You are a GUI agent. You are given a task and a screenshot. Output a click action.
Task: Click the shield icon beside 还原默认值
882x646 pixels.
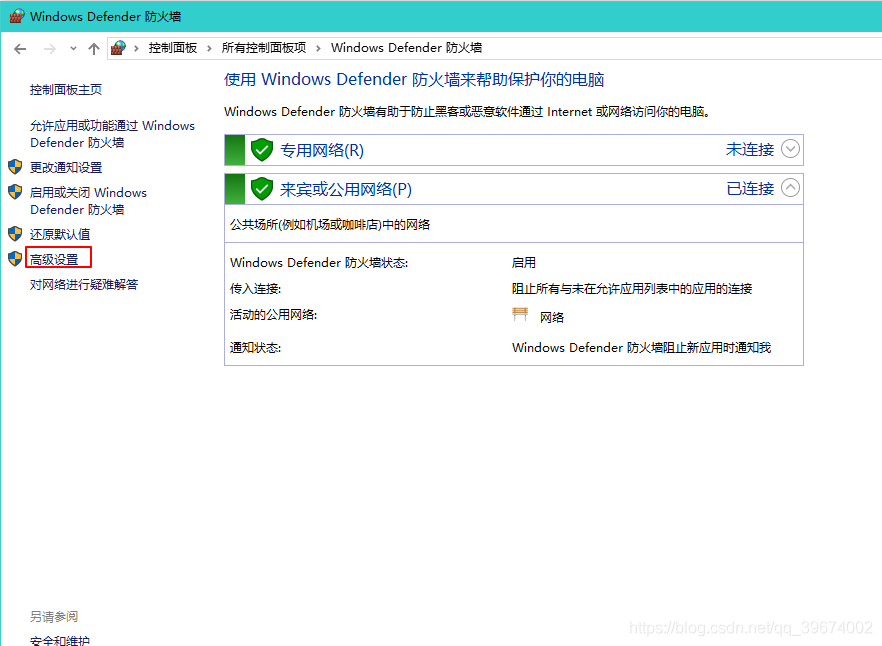[x=15, y=234]
